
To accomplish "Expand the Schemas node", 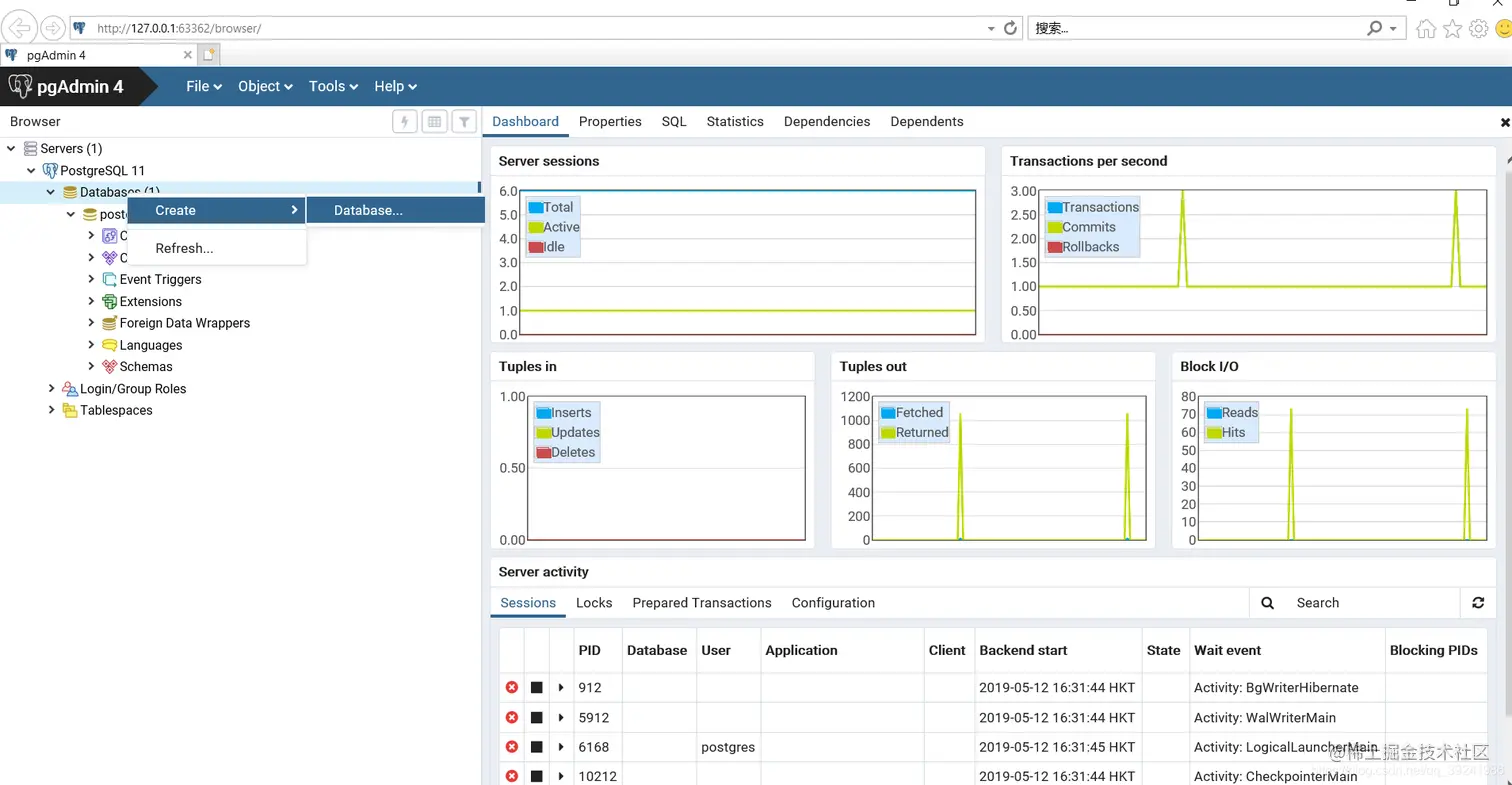I will (91, 367).
